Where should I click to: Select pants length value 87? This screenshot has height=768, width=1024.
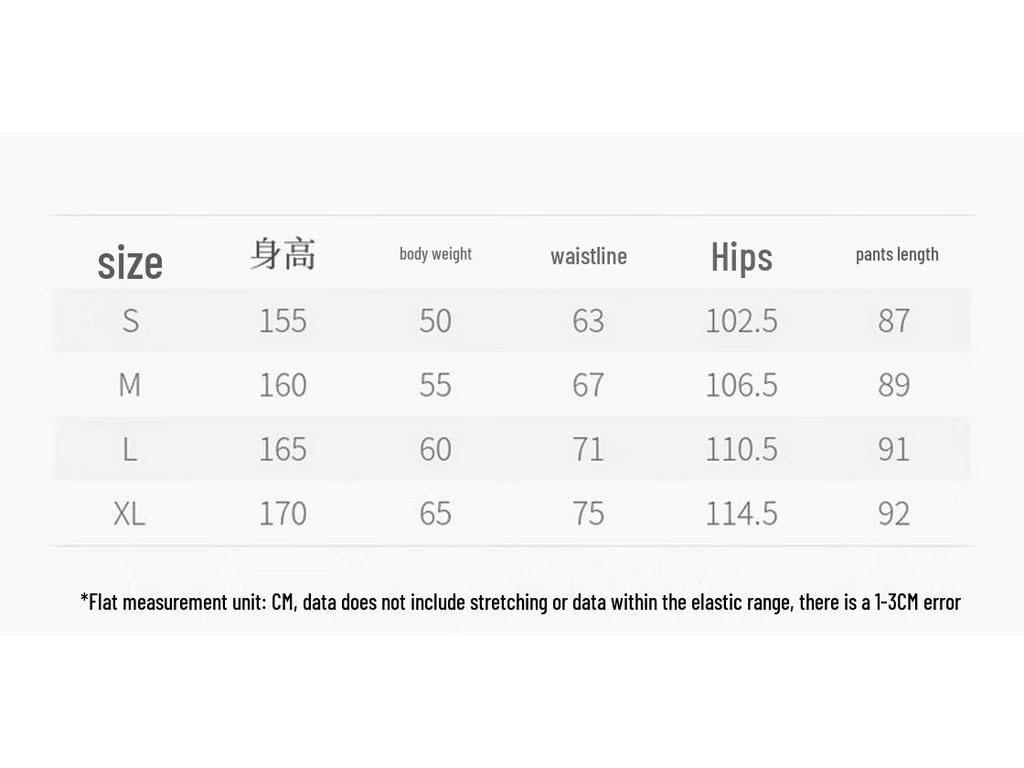click(894, 321)
